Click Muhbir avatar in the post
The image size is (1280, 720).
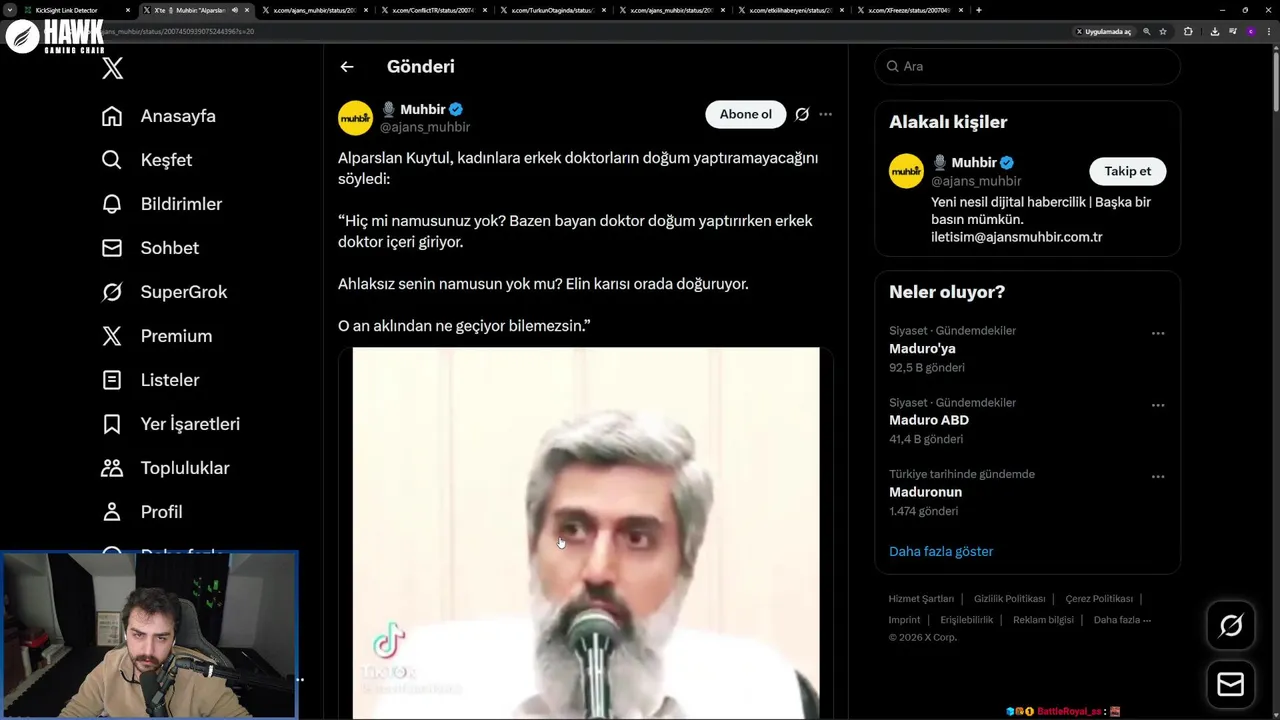click(355, 118)
